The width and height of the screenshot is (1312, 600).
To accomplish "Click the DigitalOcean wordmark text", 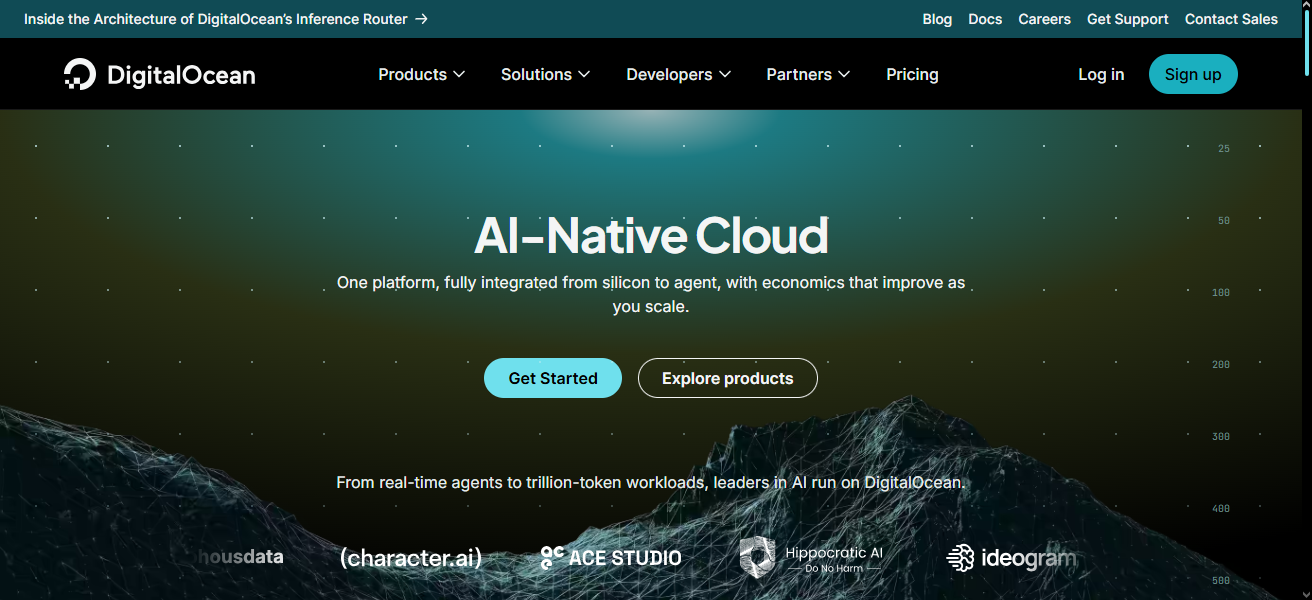I will pos(181,75).
